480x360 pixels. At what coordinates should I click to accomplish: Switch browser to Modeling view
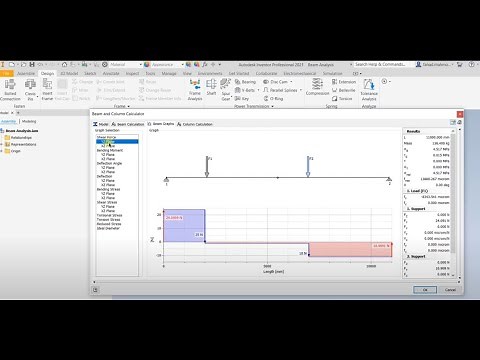(x=29, y=121)
